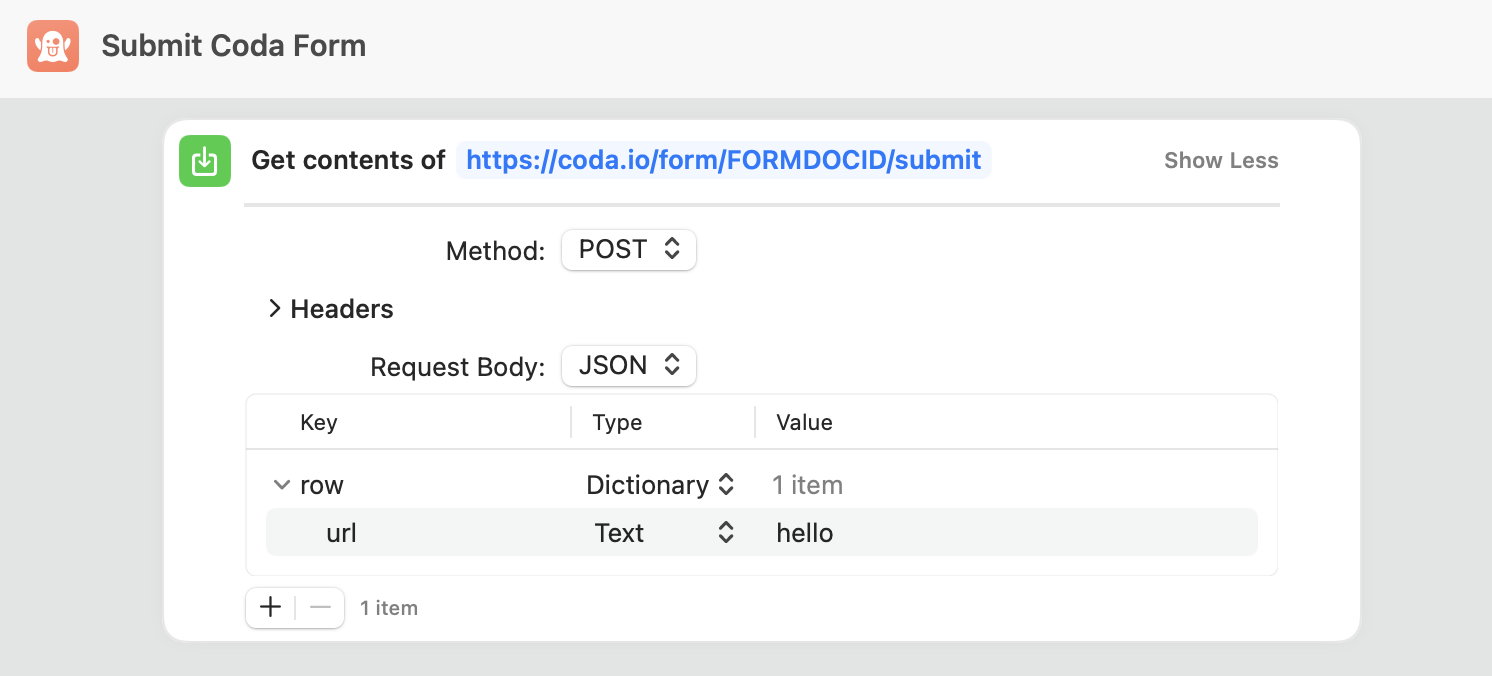Open the Request Body JSON dropdown

(628, 366)
